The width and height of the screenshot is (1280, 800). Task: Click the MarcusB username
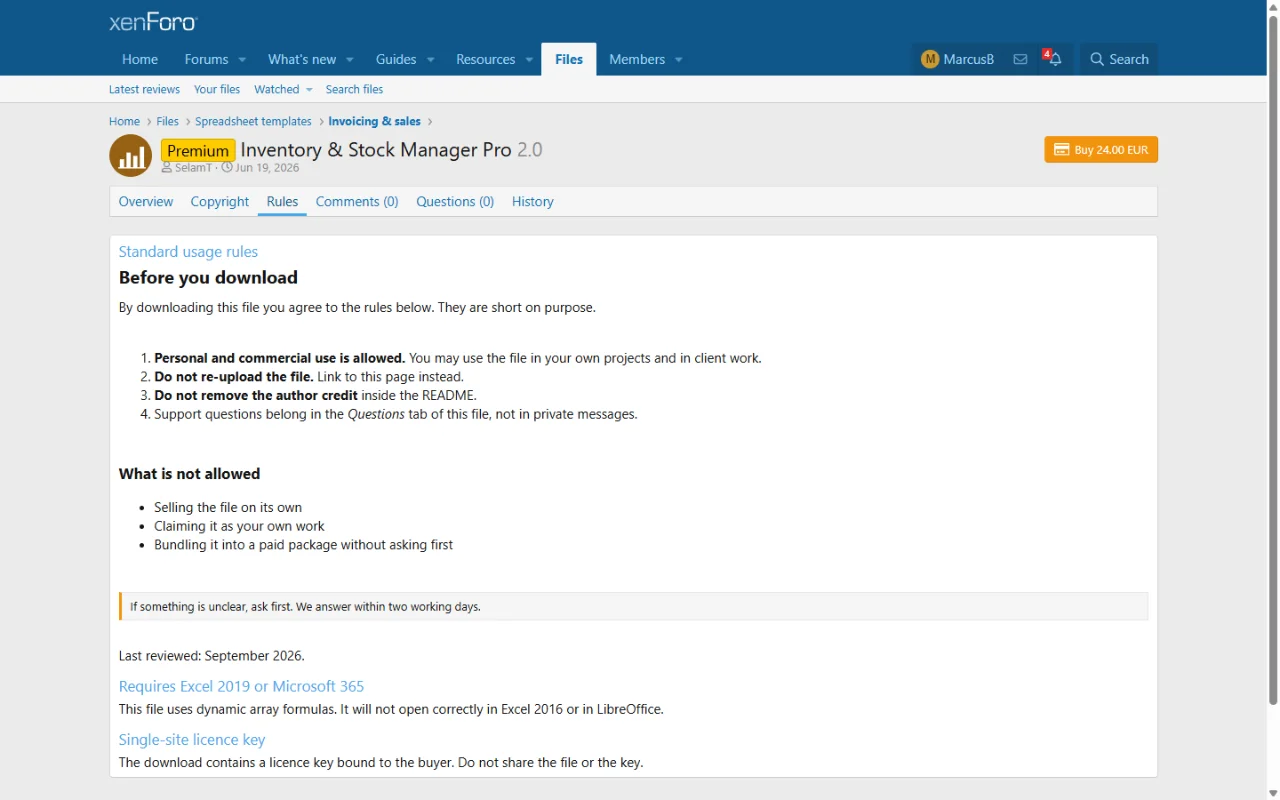[969, 59]
